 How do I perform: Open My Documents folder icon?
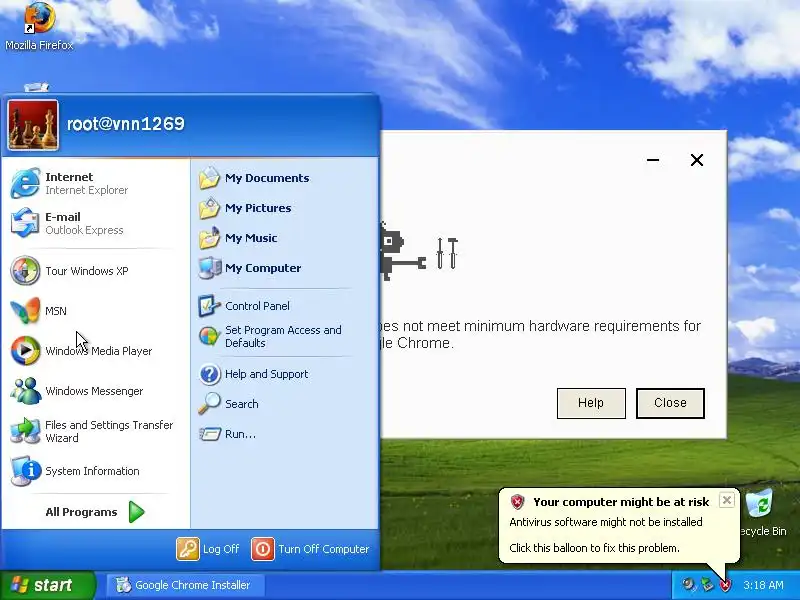(x=209, y=178)
